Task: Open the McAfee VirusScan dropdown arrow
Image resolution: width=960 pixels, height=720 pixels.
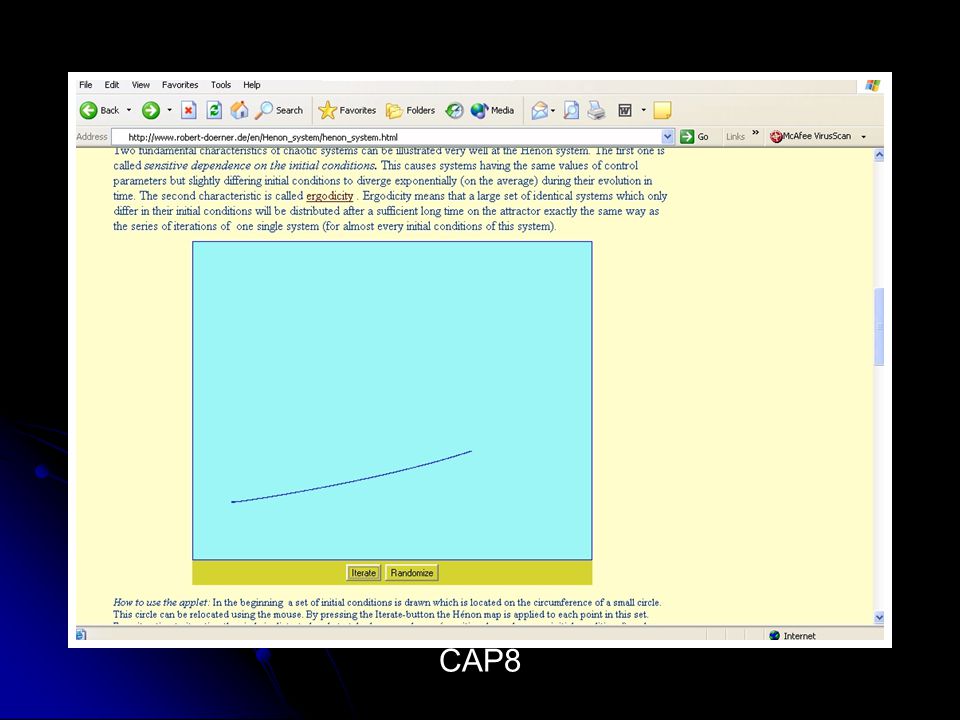Action: [x=864, y=137]
